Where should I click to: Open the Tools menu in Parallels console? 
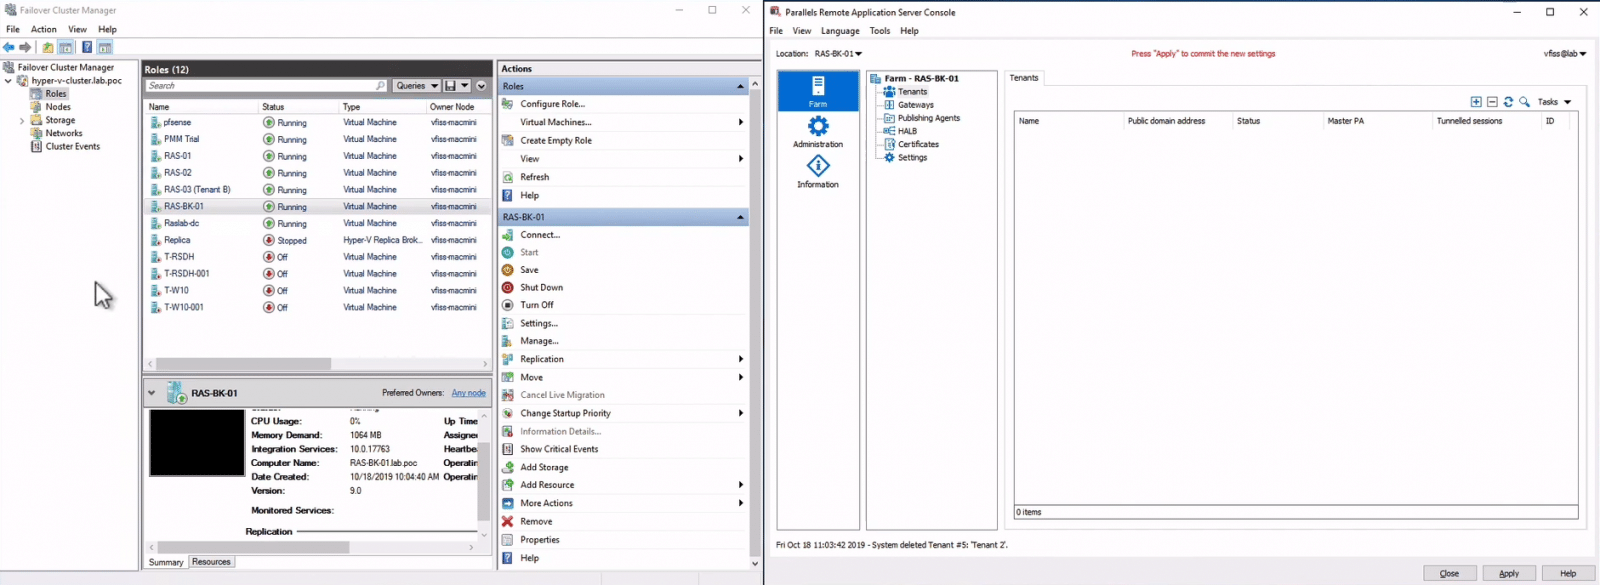(x=880, y=31)
